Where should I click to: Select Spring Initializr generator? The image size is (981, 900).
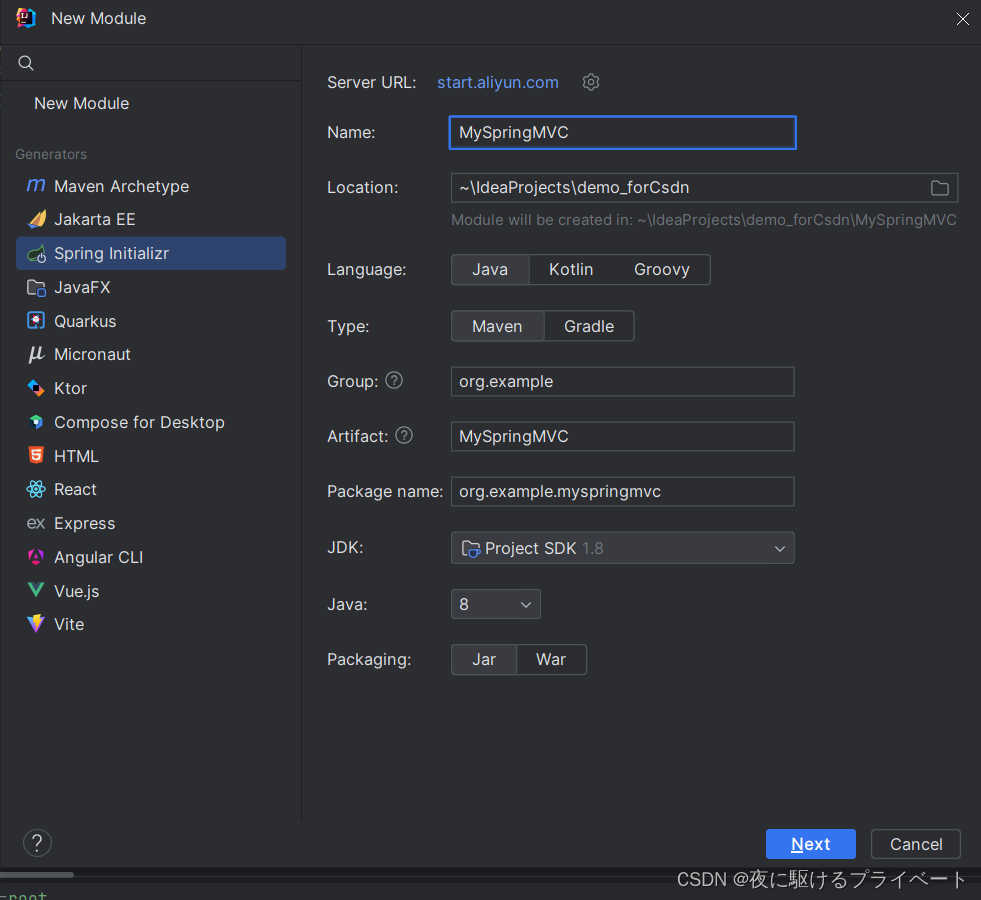(151, 253)
